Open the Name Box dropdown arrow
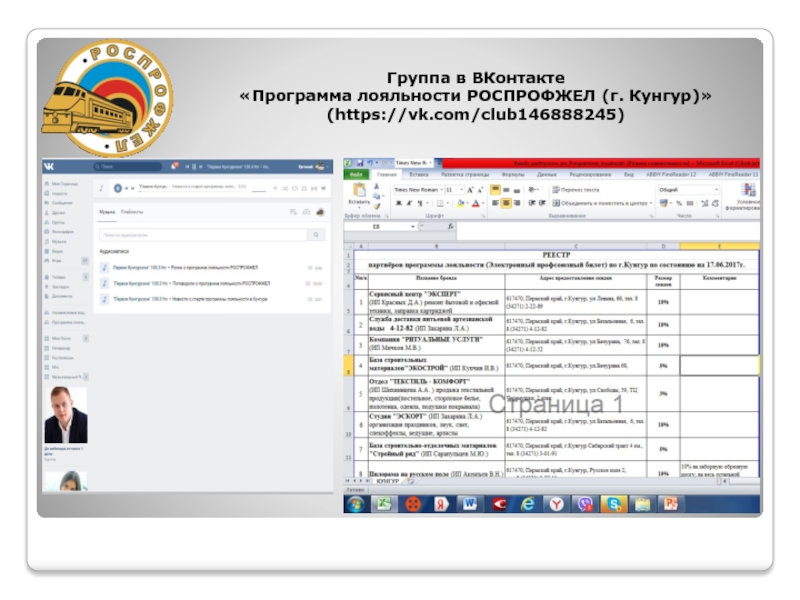The image size is (800, 600). (x=412, y=226)
